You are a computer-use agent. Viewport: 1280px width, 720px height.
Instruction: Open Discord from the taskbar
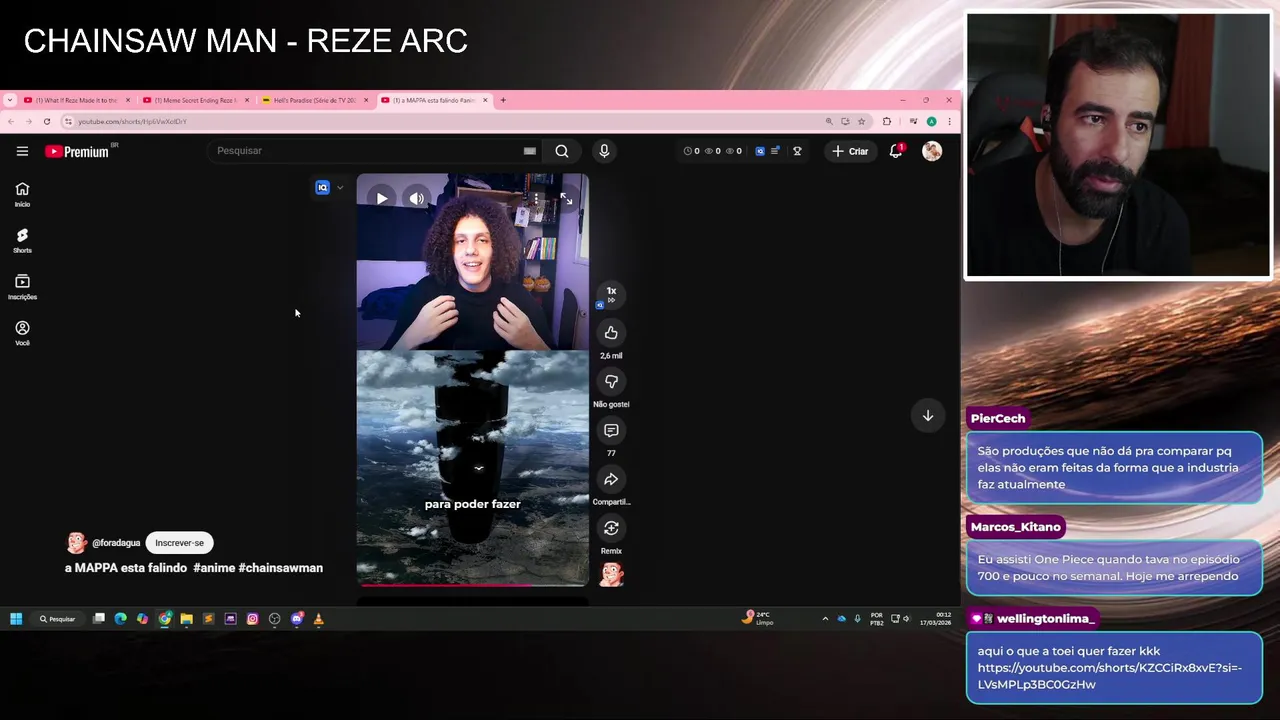pos(296,619)
